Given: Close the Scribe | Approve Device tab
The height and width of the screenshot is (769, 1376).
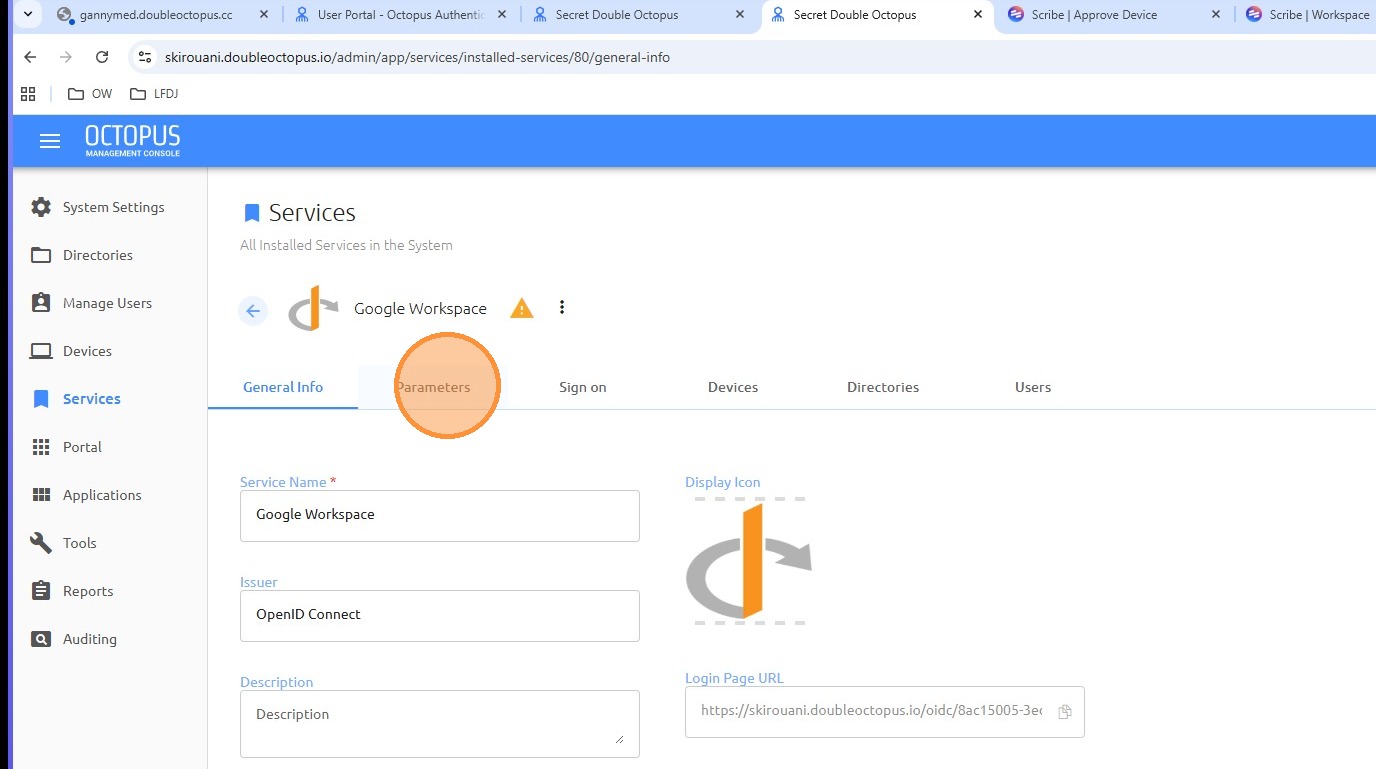Looking at the screenshot, I should 1215,15.
